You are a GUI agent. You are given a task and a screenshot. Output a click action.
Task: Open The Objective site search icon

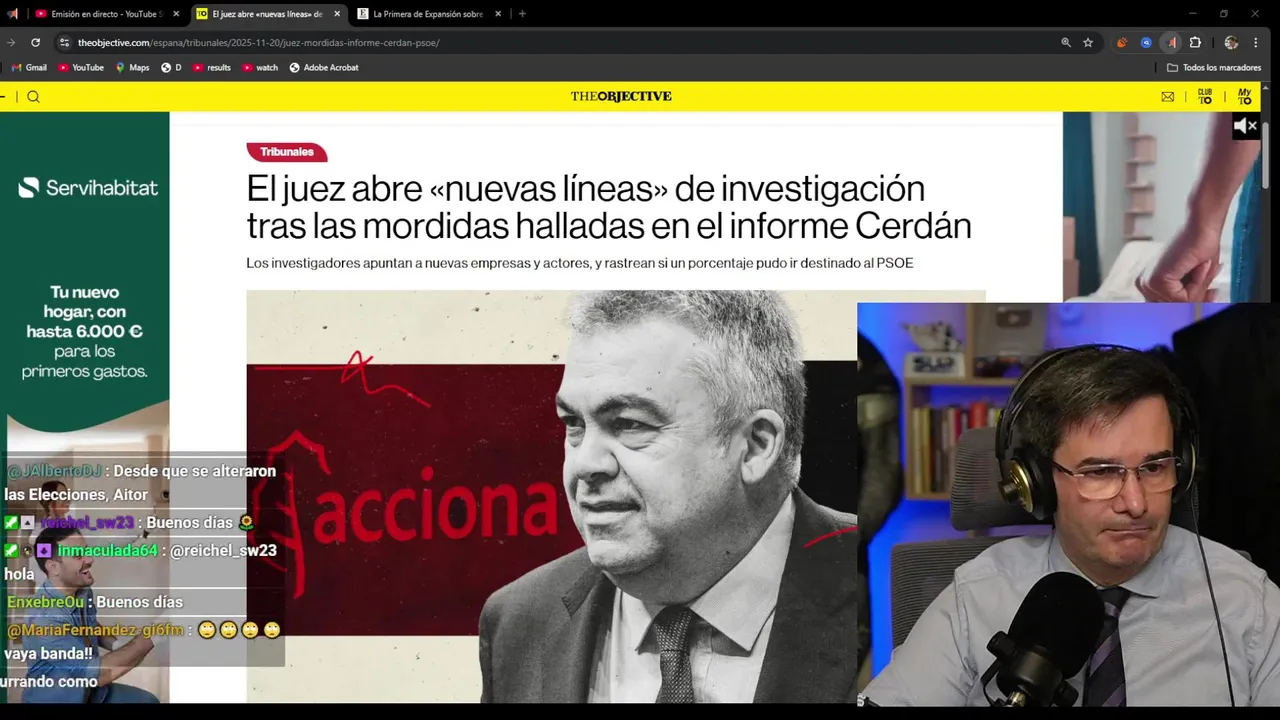(33, 97)
